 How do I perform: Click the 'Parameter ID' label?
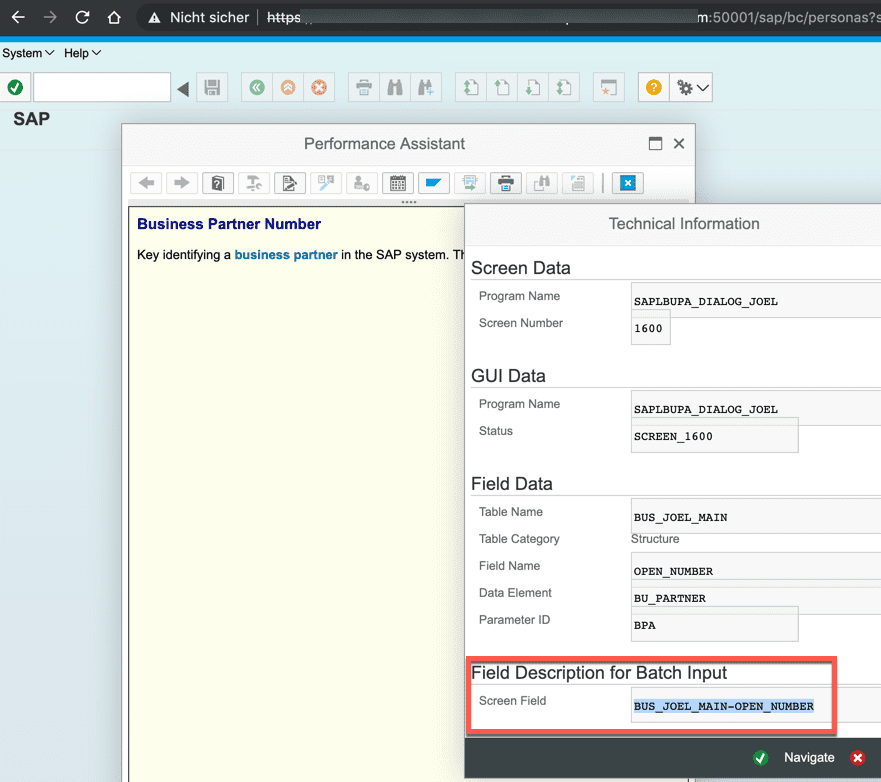click(x=514, y=620)
